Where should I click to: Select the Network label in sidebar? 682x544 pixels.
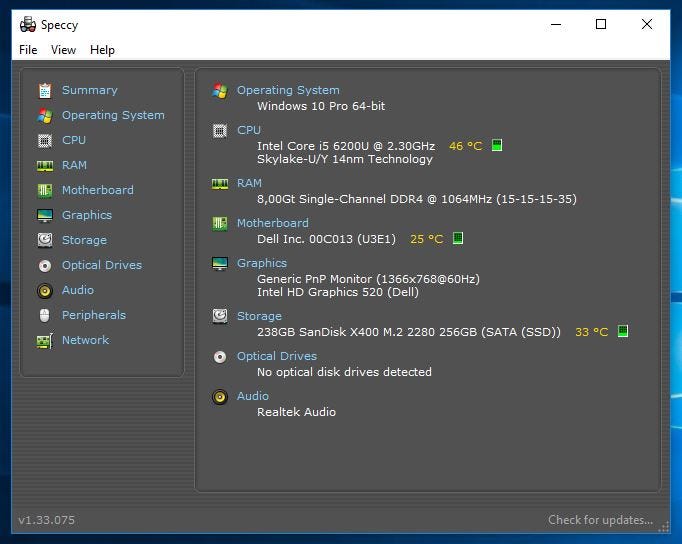[x=85, y=340]
